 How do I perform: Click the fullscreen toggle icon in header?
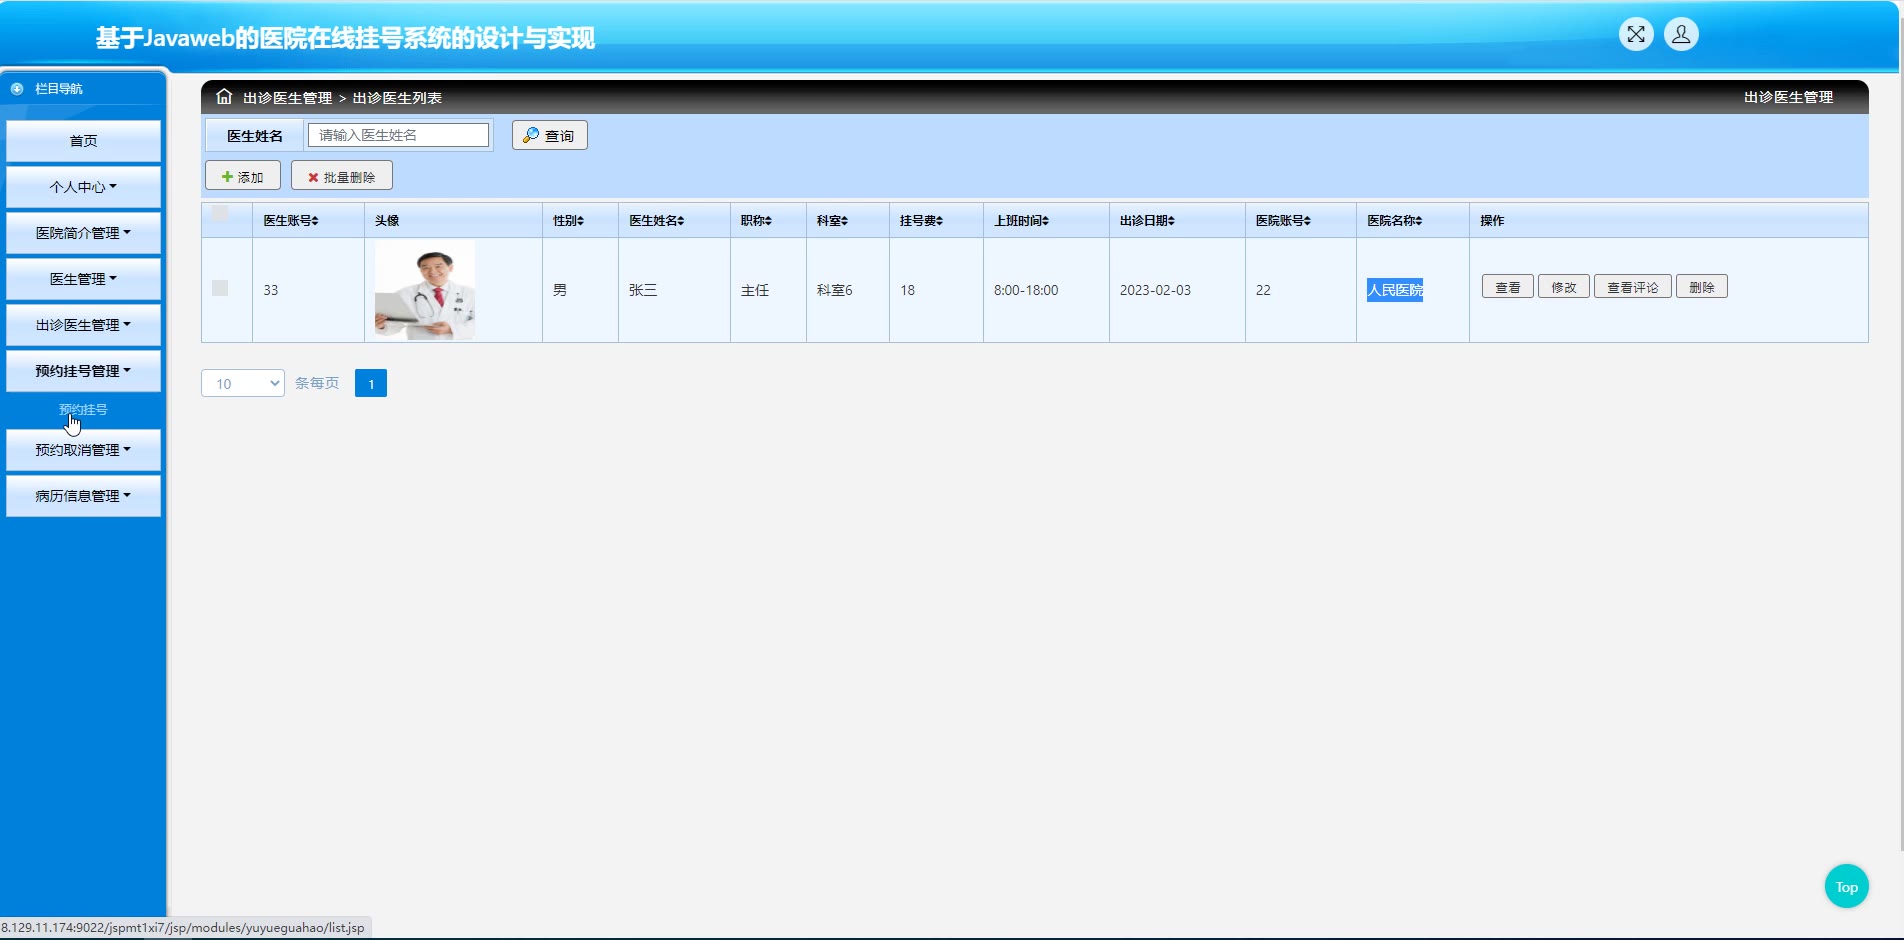click(1636, 35)
